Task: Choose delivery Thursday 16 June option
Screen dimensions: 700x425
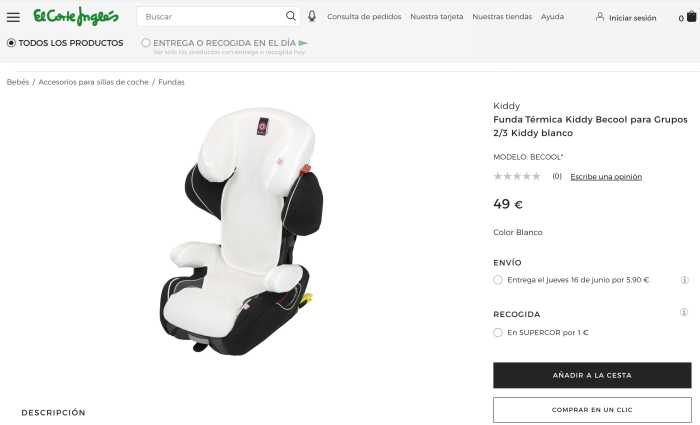Action: pyautogui.click(x=498, y=280)
